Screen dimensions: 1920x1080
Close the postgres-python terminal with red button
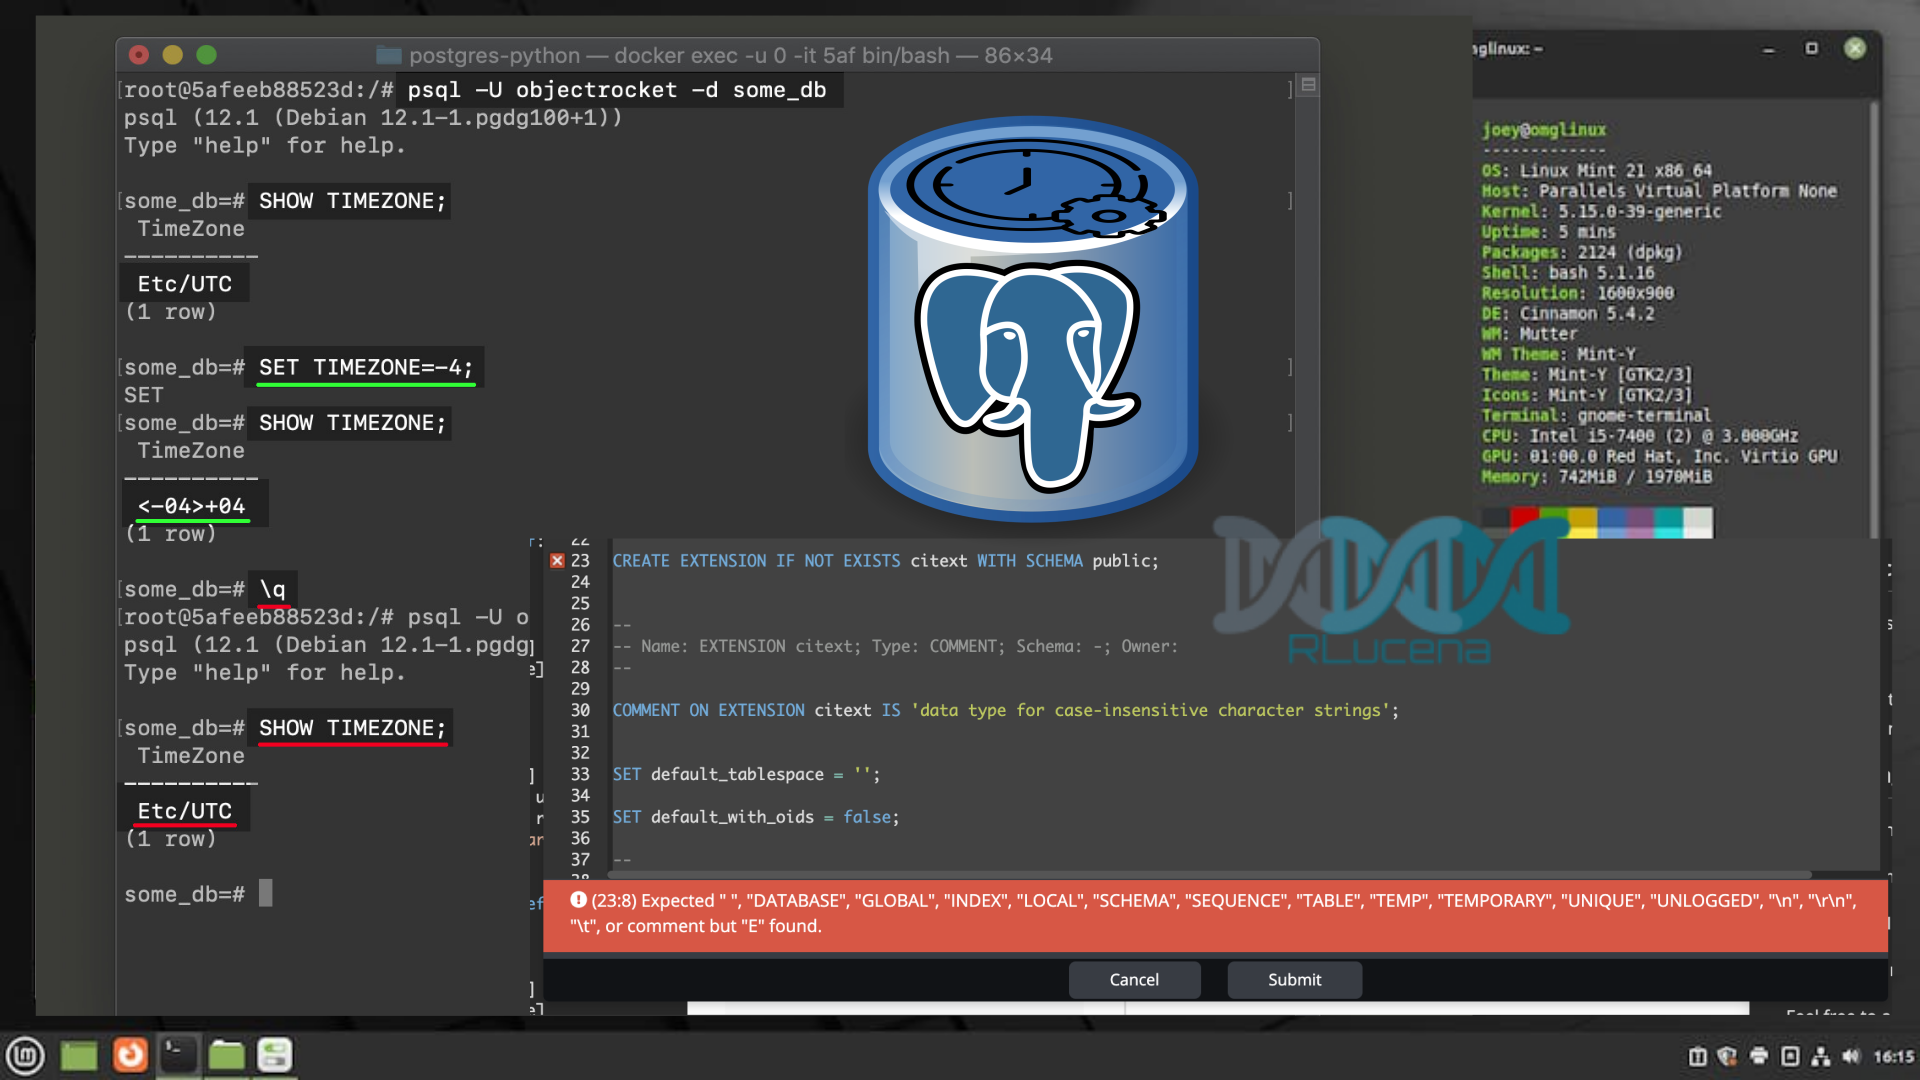pyautogui.click(x=139, y=55)
